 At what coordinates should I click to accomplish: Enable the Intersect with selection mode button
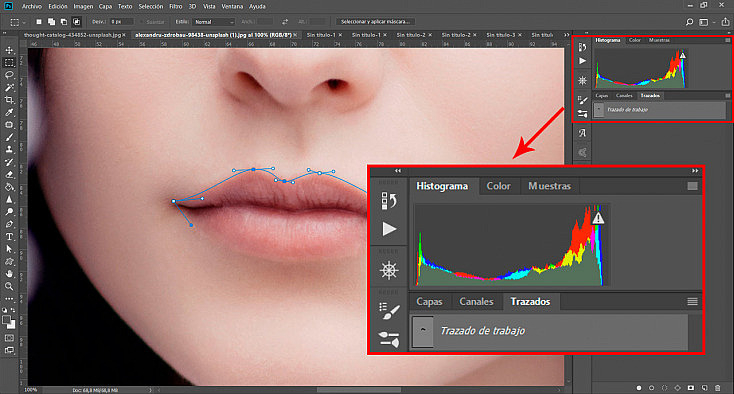(77, 22)
